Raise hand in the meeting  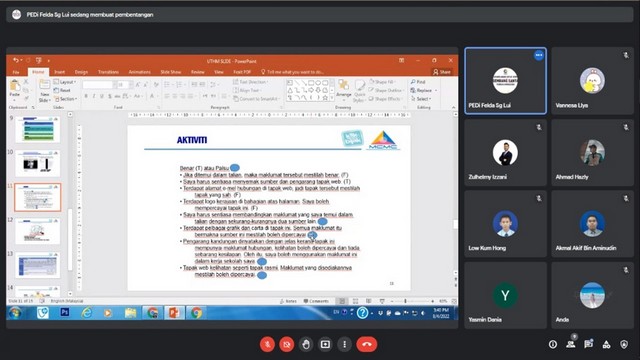pos(306,344)
